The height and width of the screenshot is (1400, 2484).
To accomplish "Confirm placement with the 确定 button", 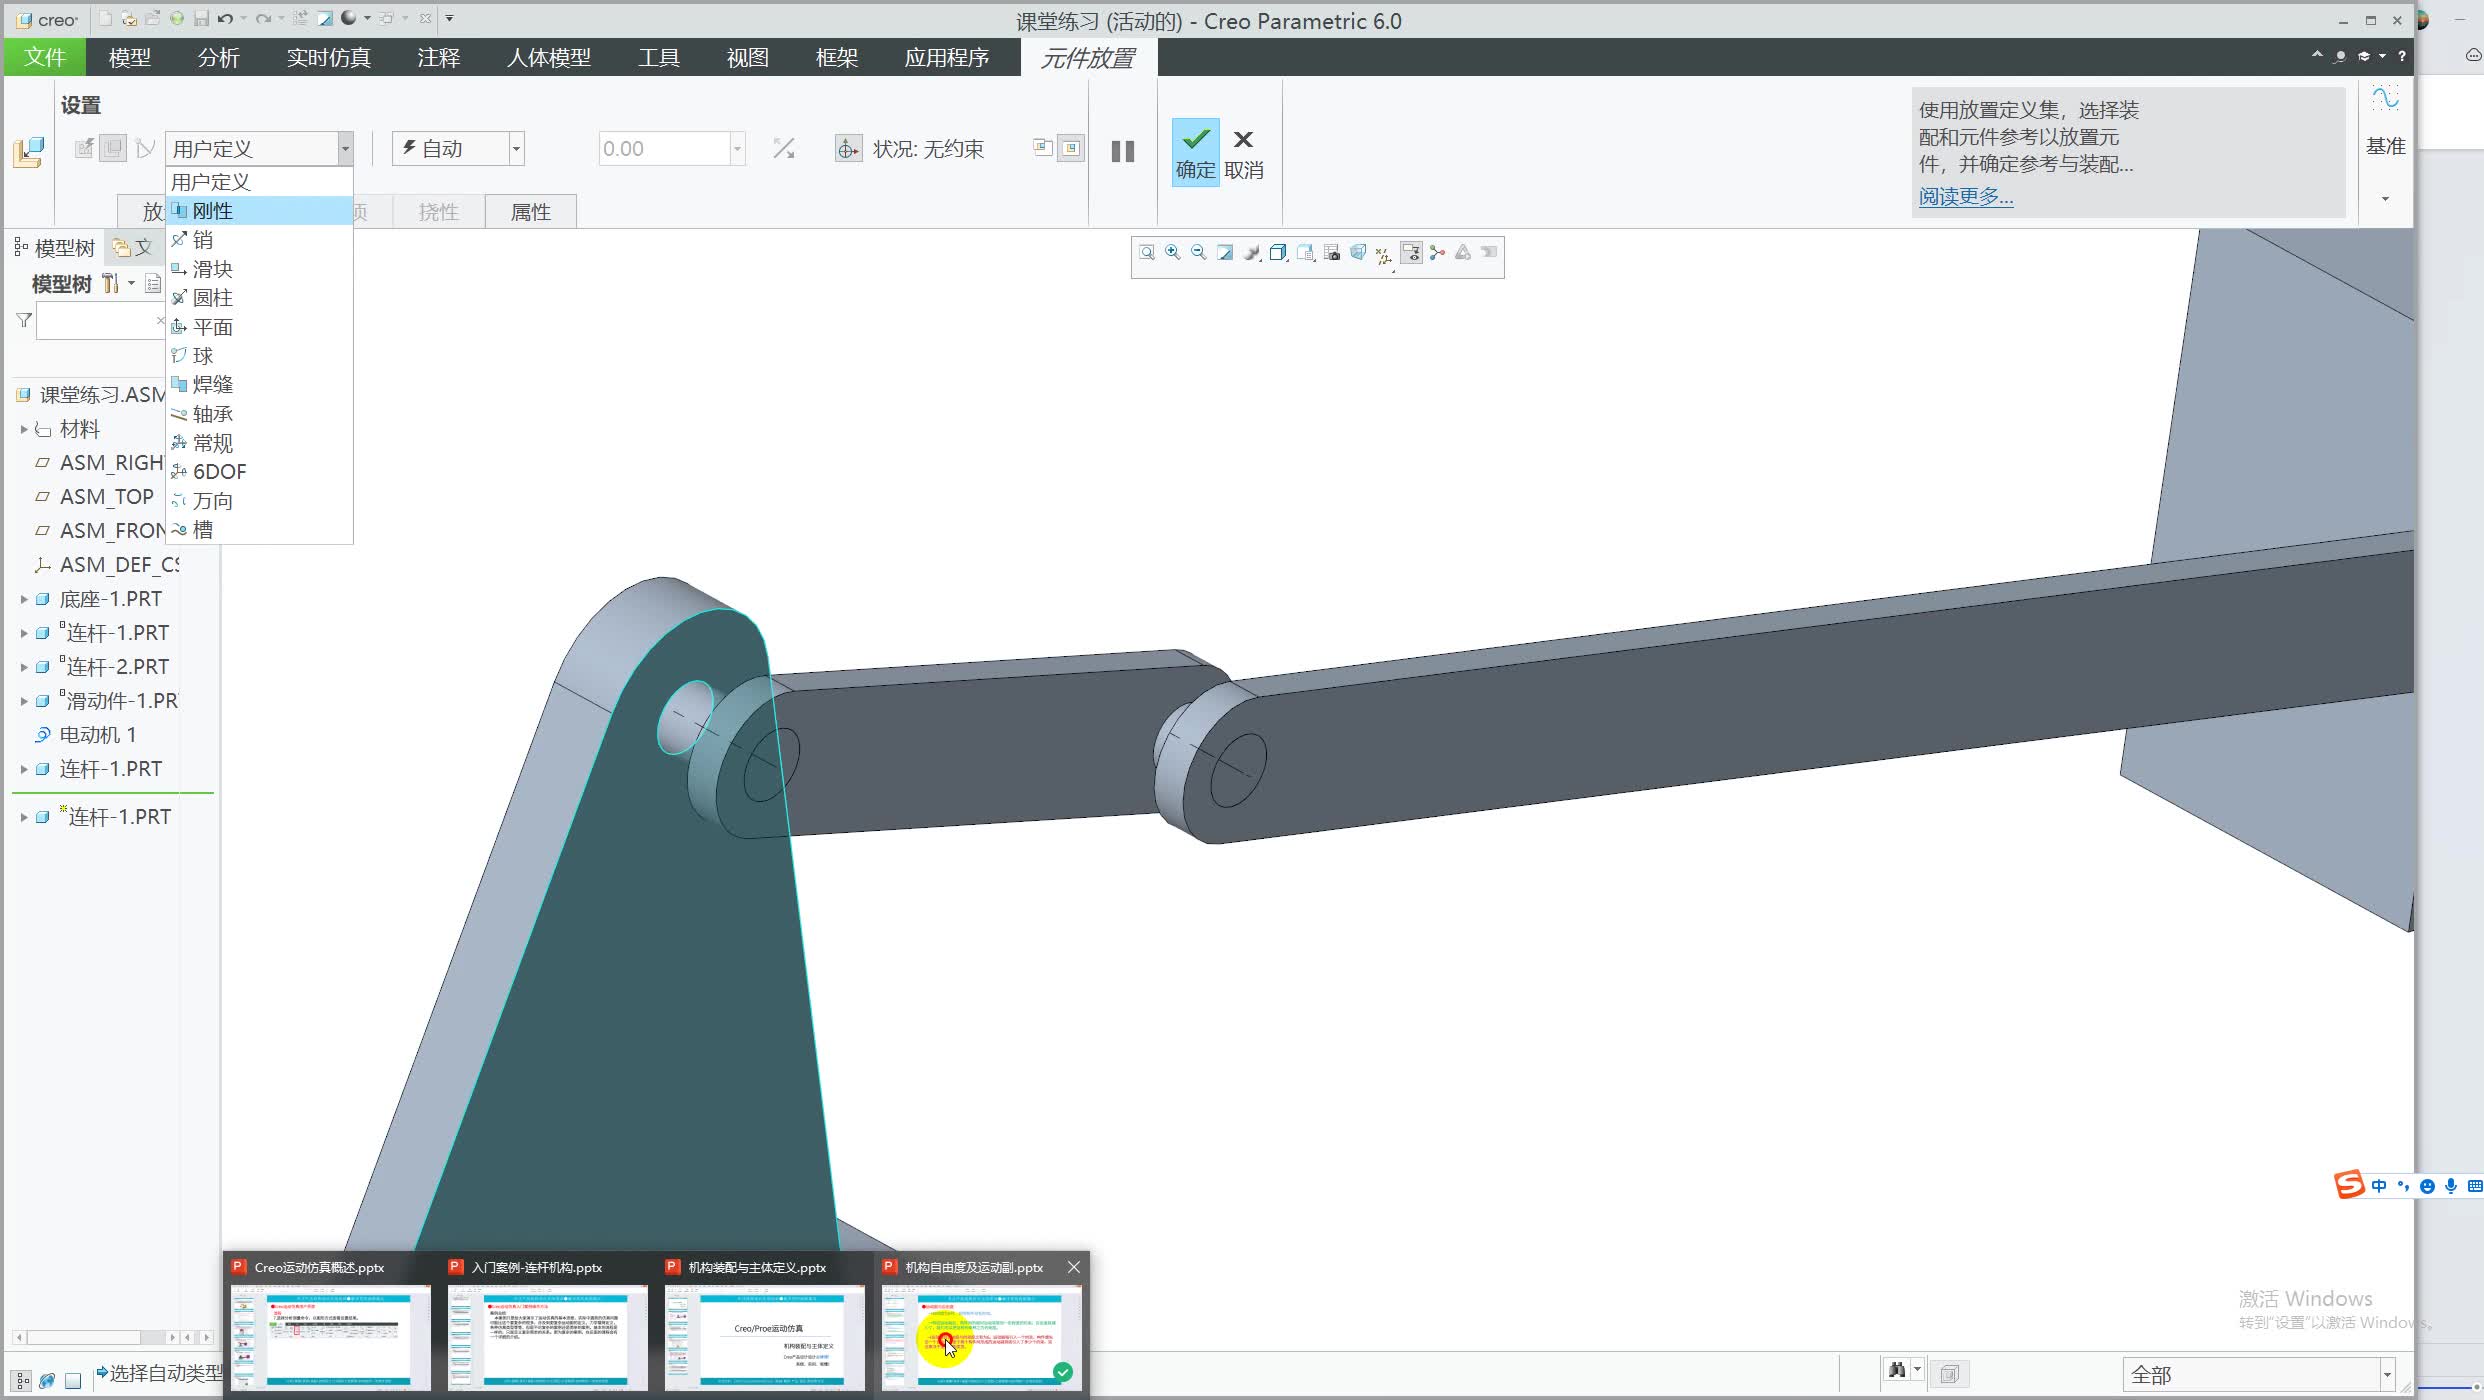I will point(1195,151).
